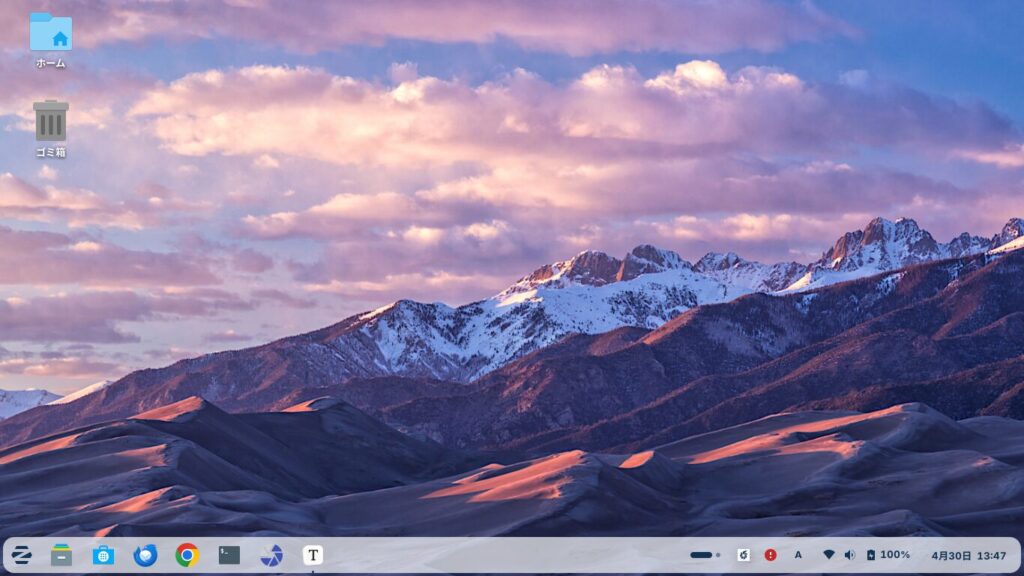Screen dimensions: 1024x576
Task: Click the volume speaker icon
Action: coord(849,555)
